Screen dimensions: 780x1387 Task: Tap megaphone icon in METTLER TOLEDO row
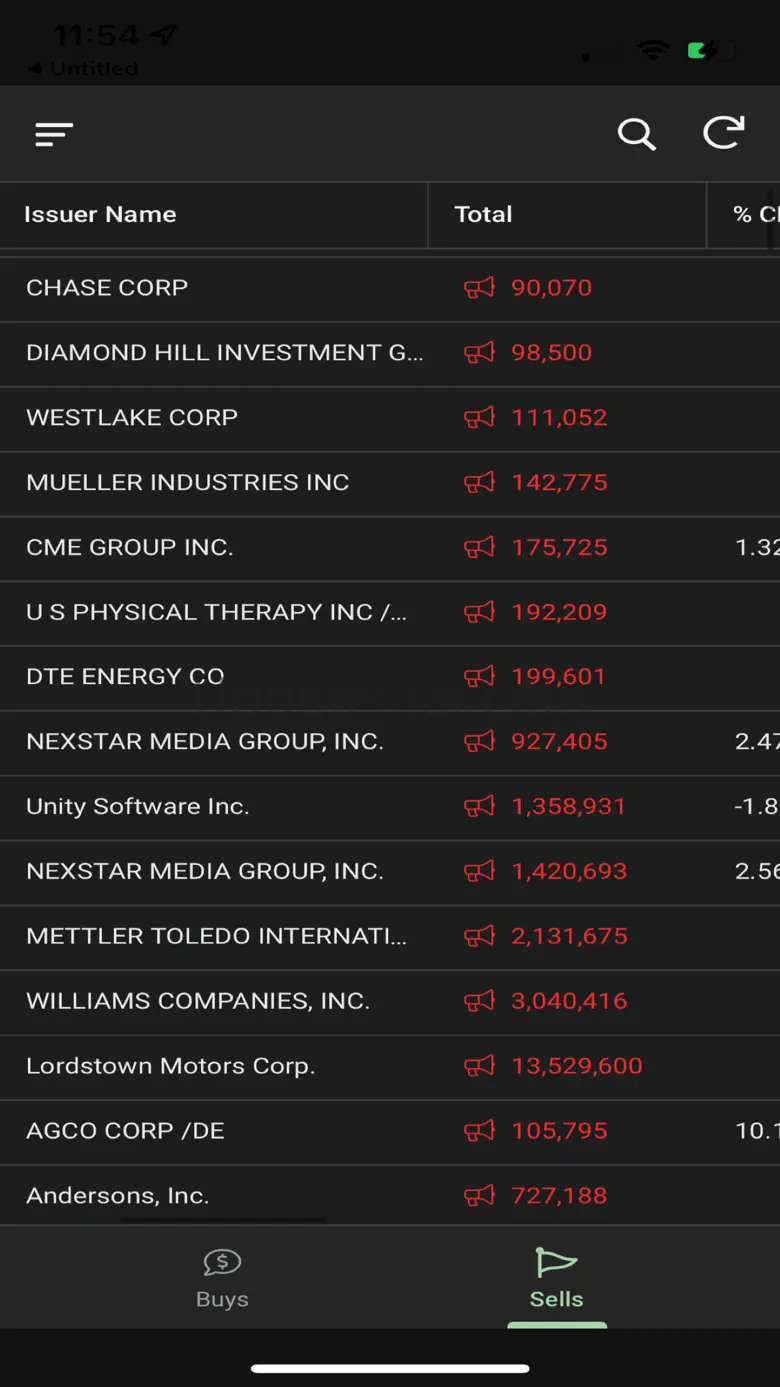pyautogui.click(x=479, y=937)
